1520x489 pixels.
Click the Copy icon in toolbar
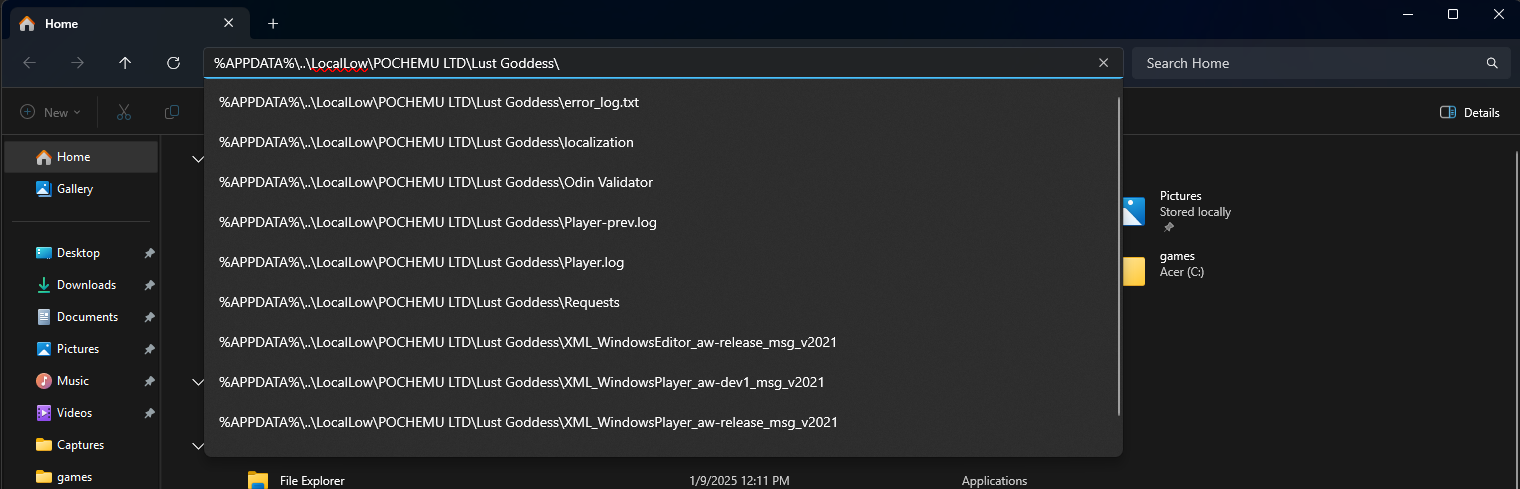(x=172, y=112)
